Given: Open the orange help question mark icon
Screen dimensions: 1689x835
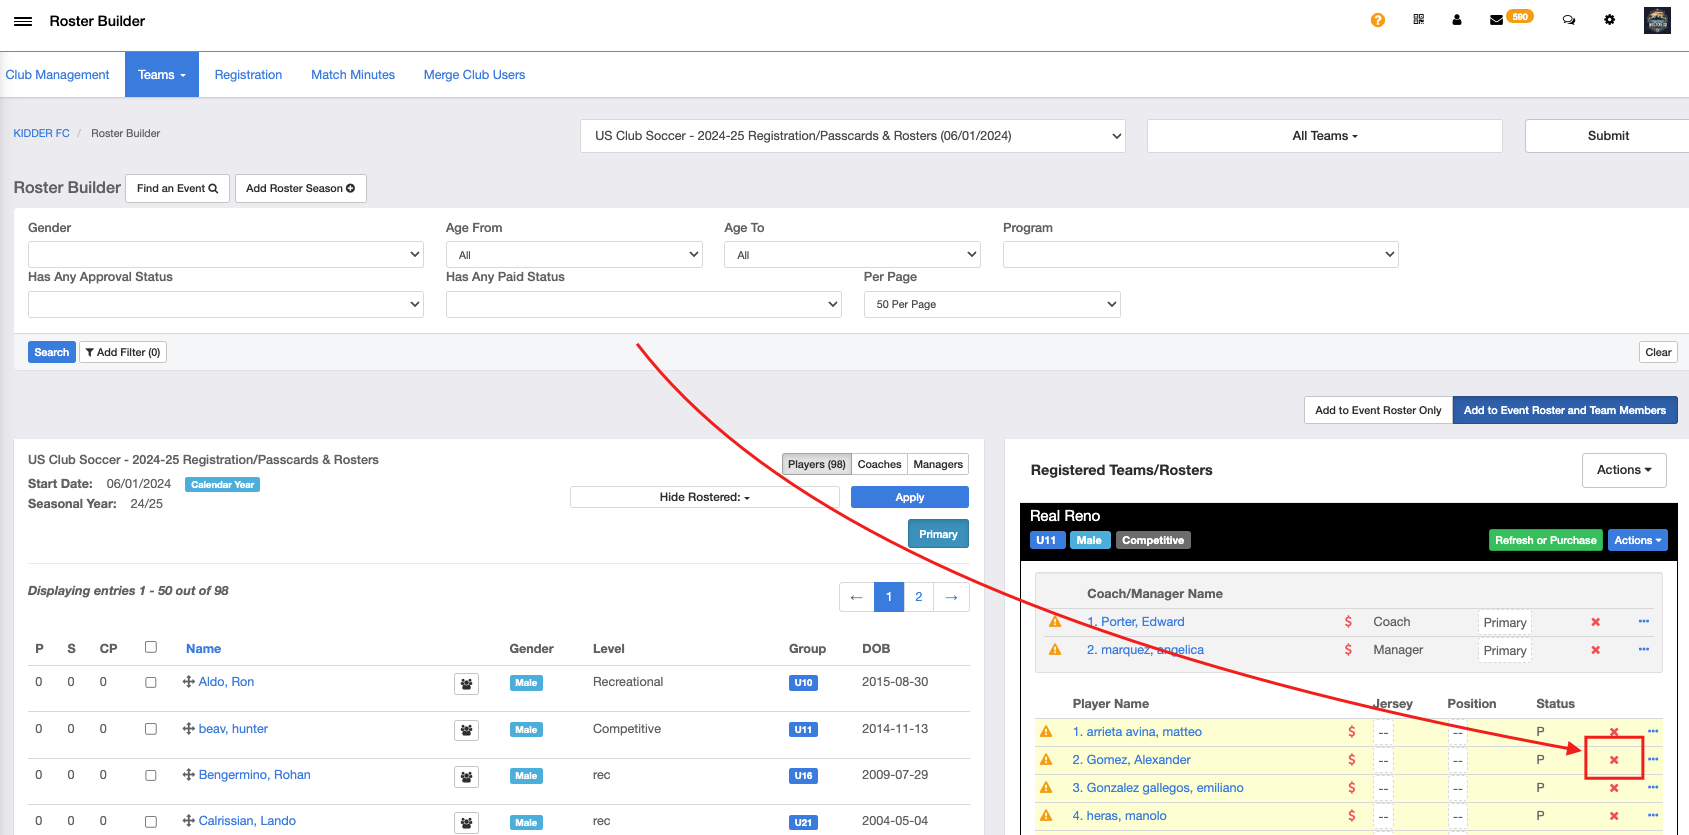Looking at the screenshot, I should 1377,20.
